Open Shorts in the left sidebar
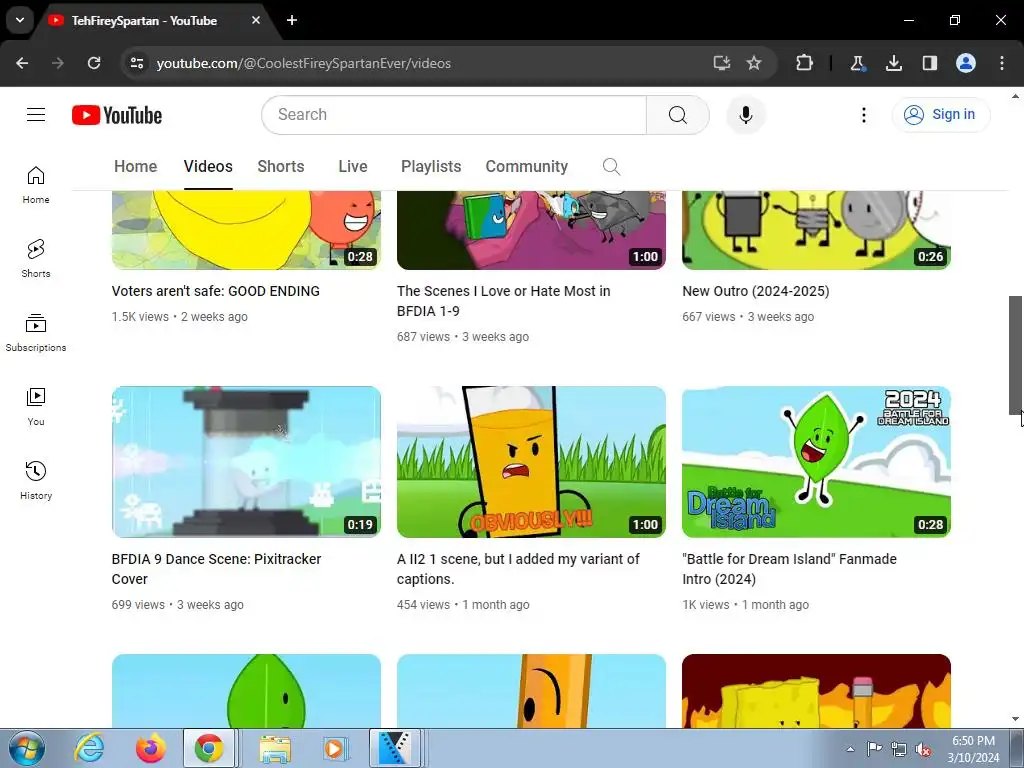Image resolution: width=1024 pixels, height=768 pixels. (36, 259)
